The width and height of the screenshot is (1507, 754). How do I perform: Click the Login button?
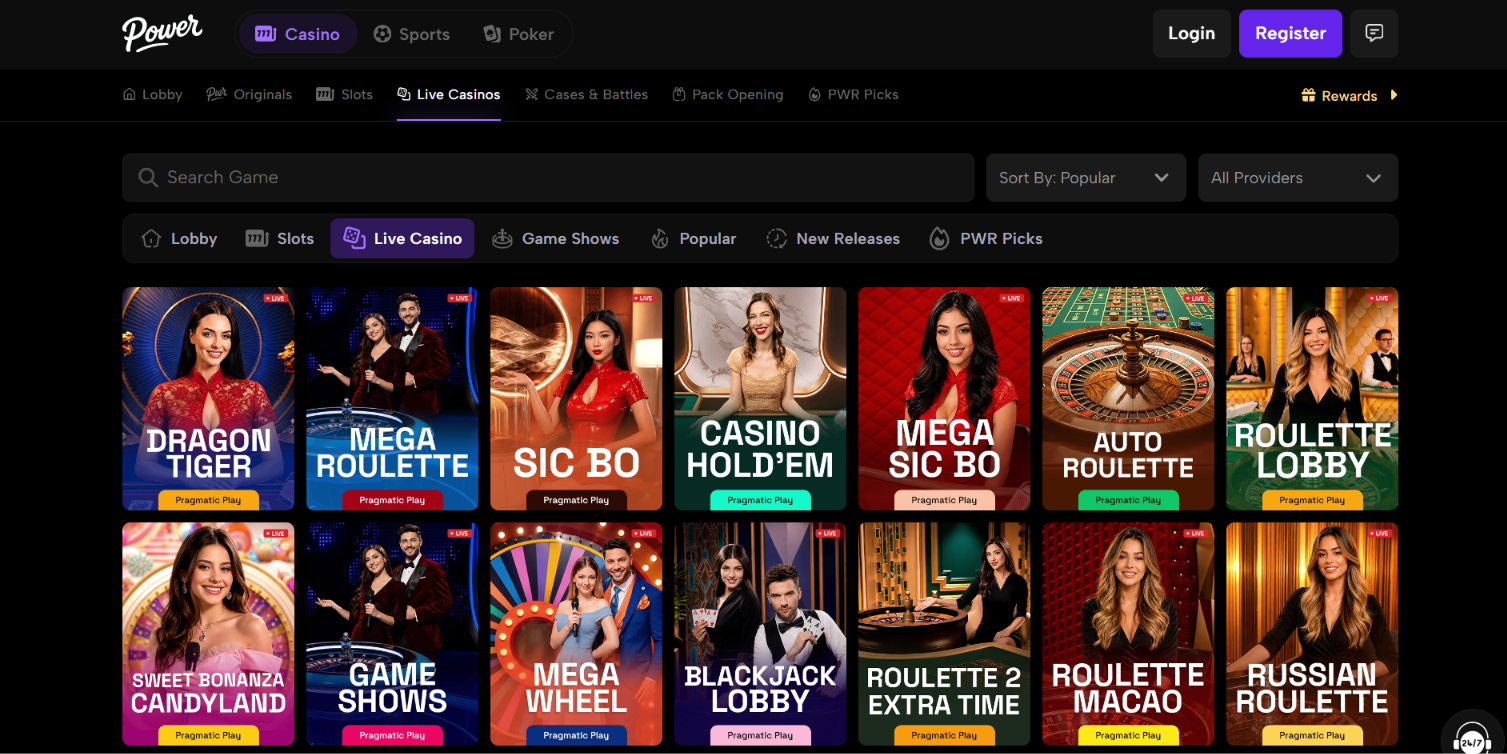[x=1191, y=33]
